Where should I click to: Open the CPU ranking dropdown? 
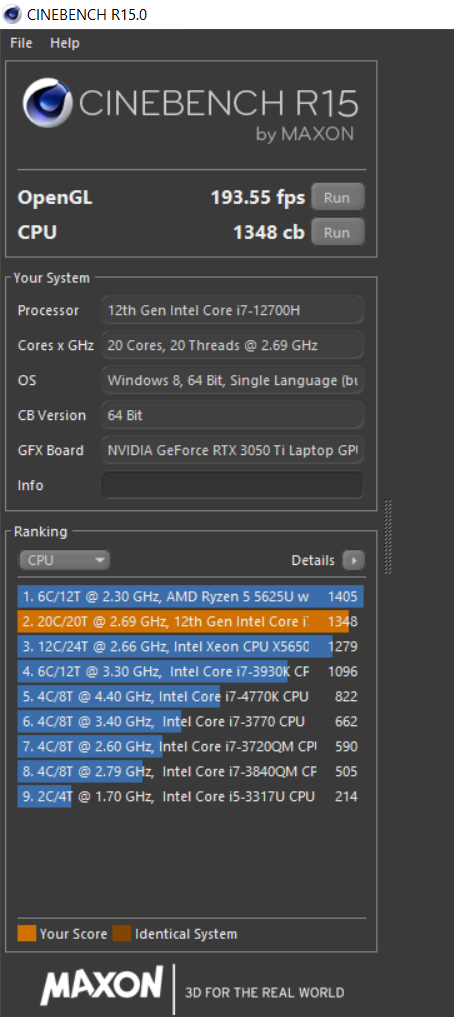(x=64, y=560)
